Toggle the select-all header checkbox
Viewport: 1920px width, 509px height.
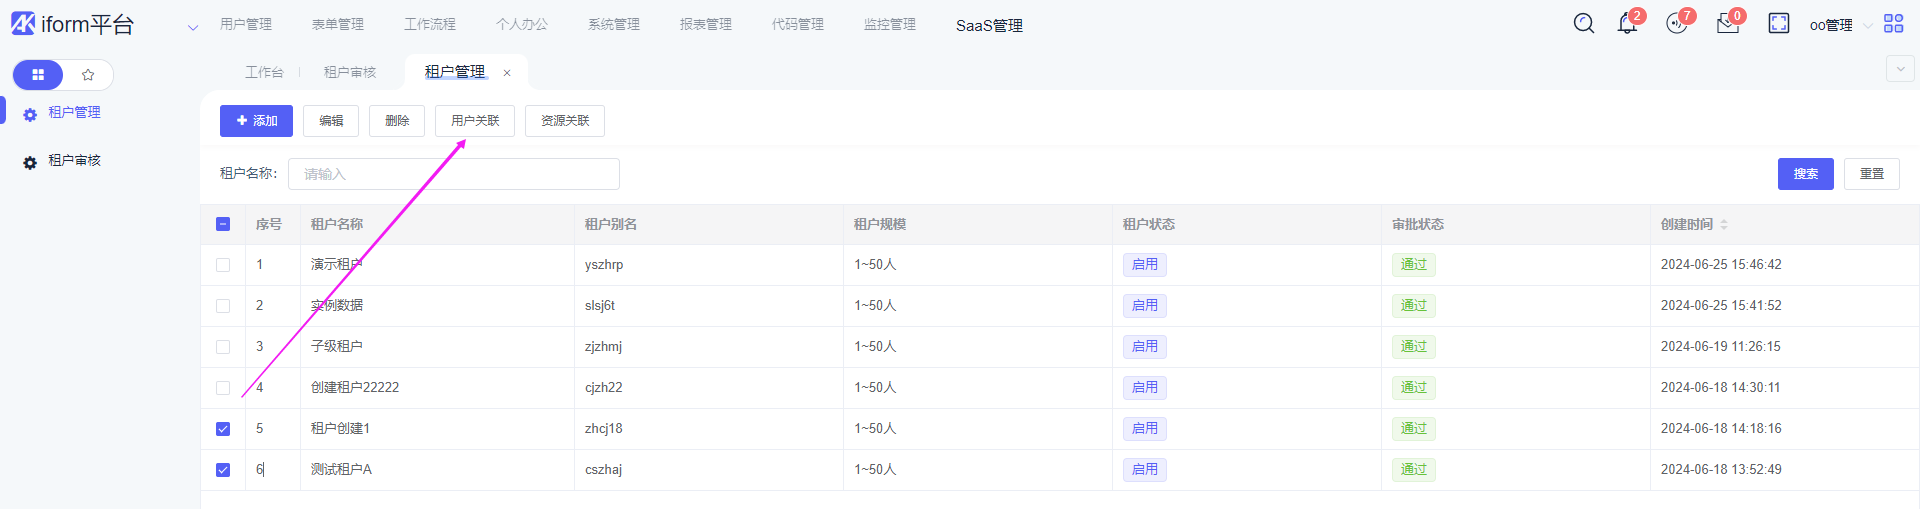point(223,224)
